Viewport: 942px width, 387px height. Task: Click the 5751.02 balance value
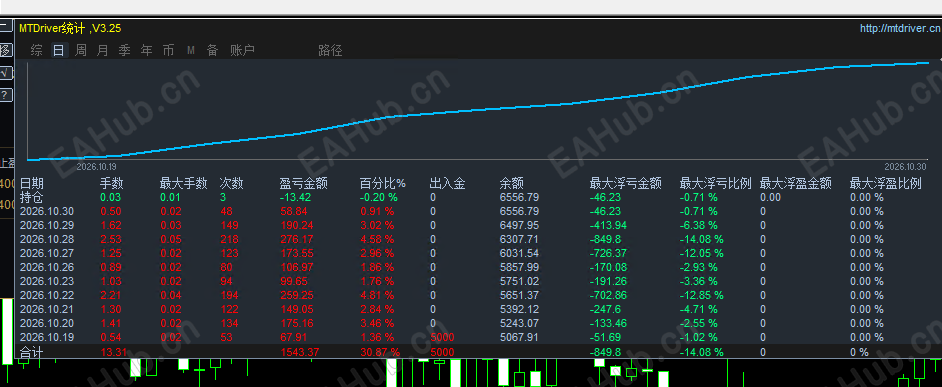click(x=519, y=281)
